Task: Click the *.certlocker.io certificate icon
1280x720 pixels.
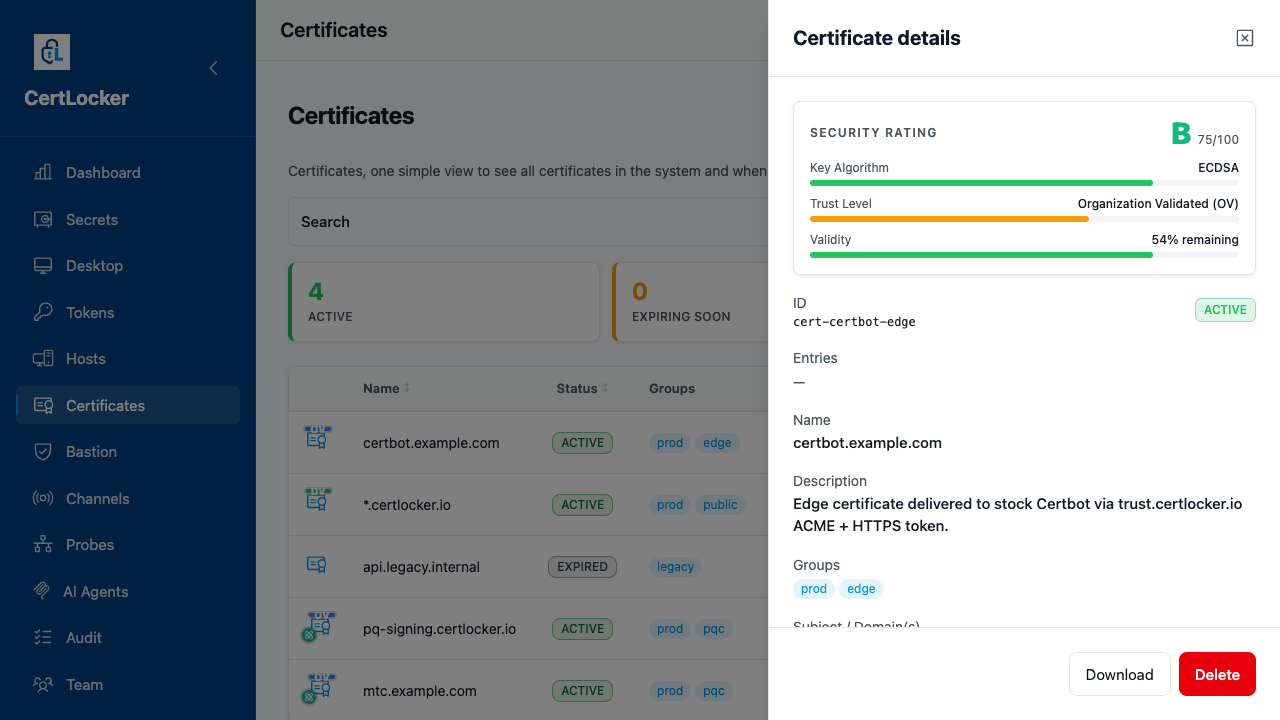Action: (x=318, y=499)
